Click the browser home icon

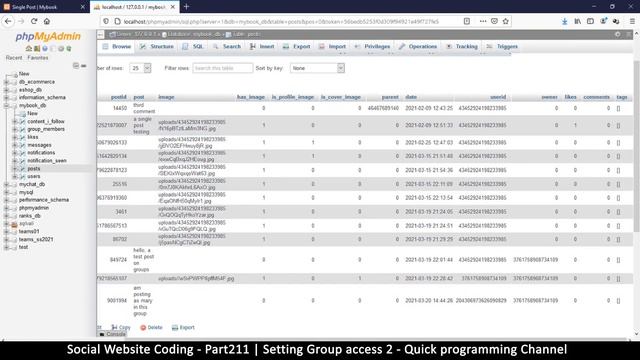[47, 21]
